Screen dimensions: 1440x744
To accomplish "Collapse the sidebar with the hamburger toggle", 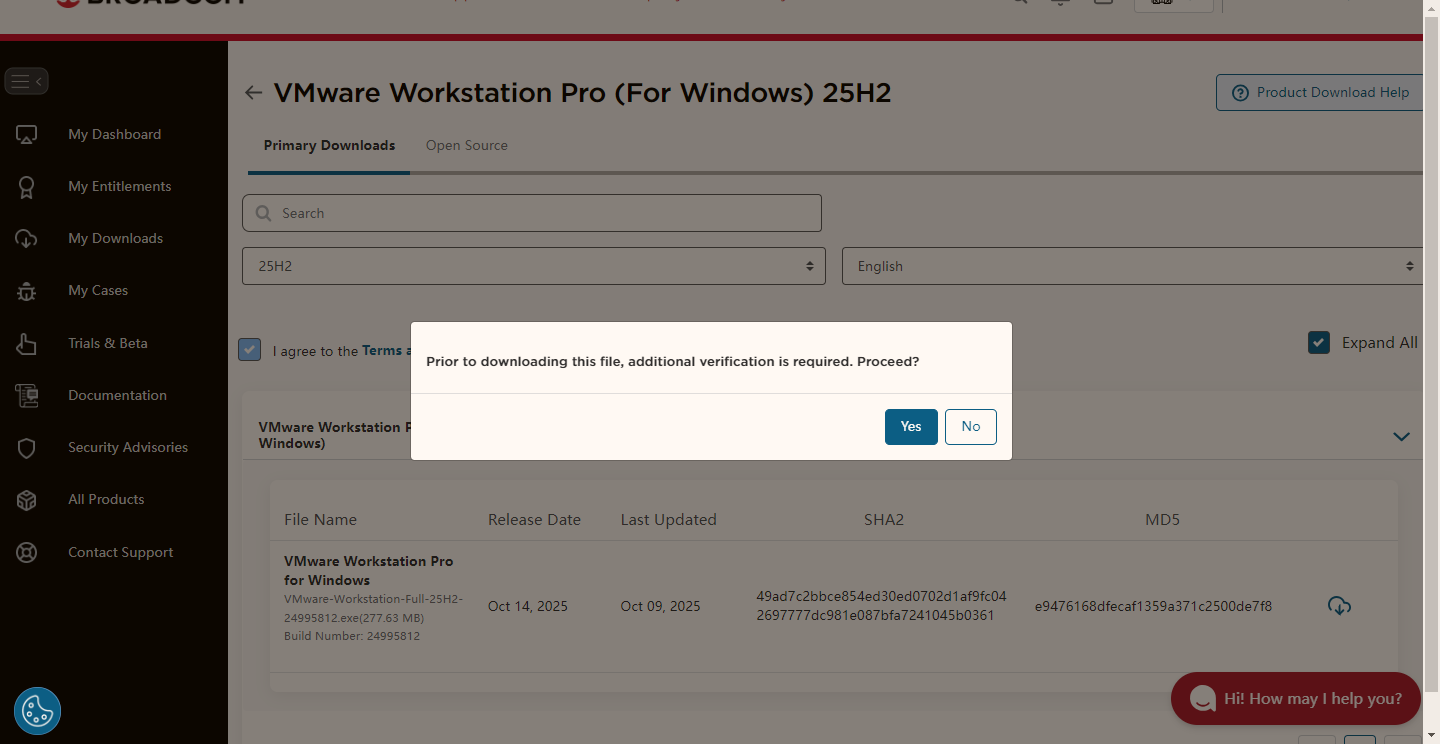I will [26, 82].
